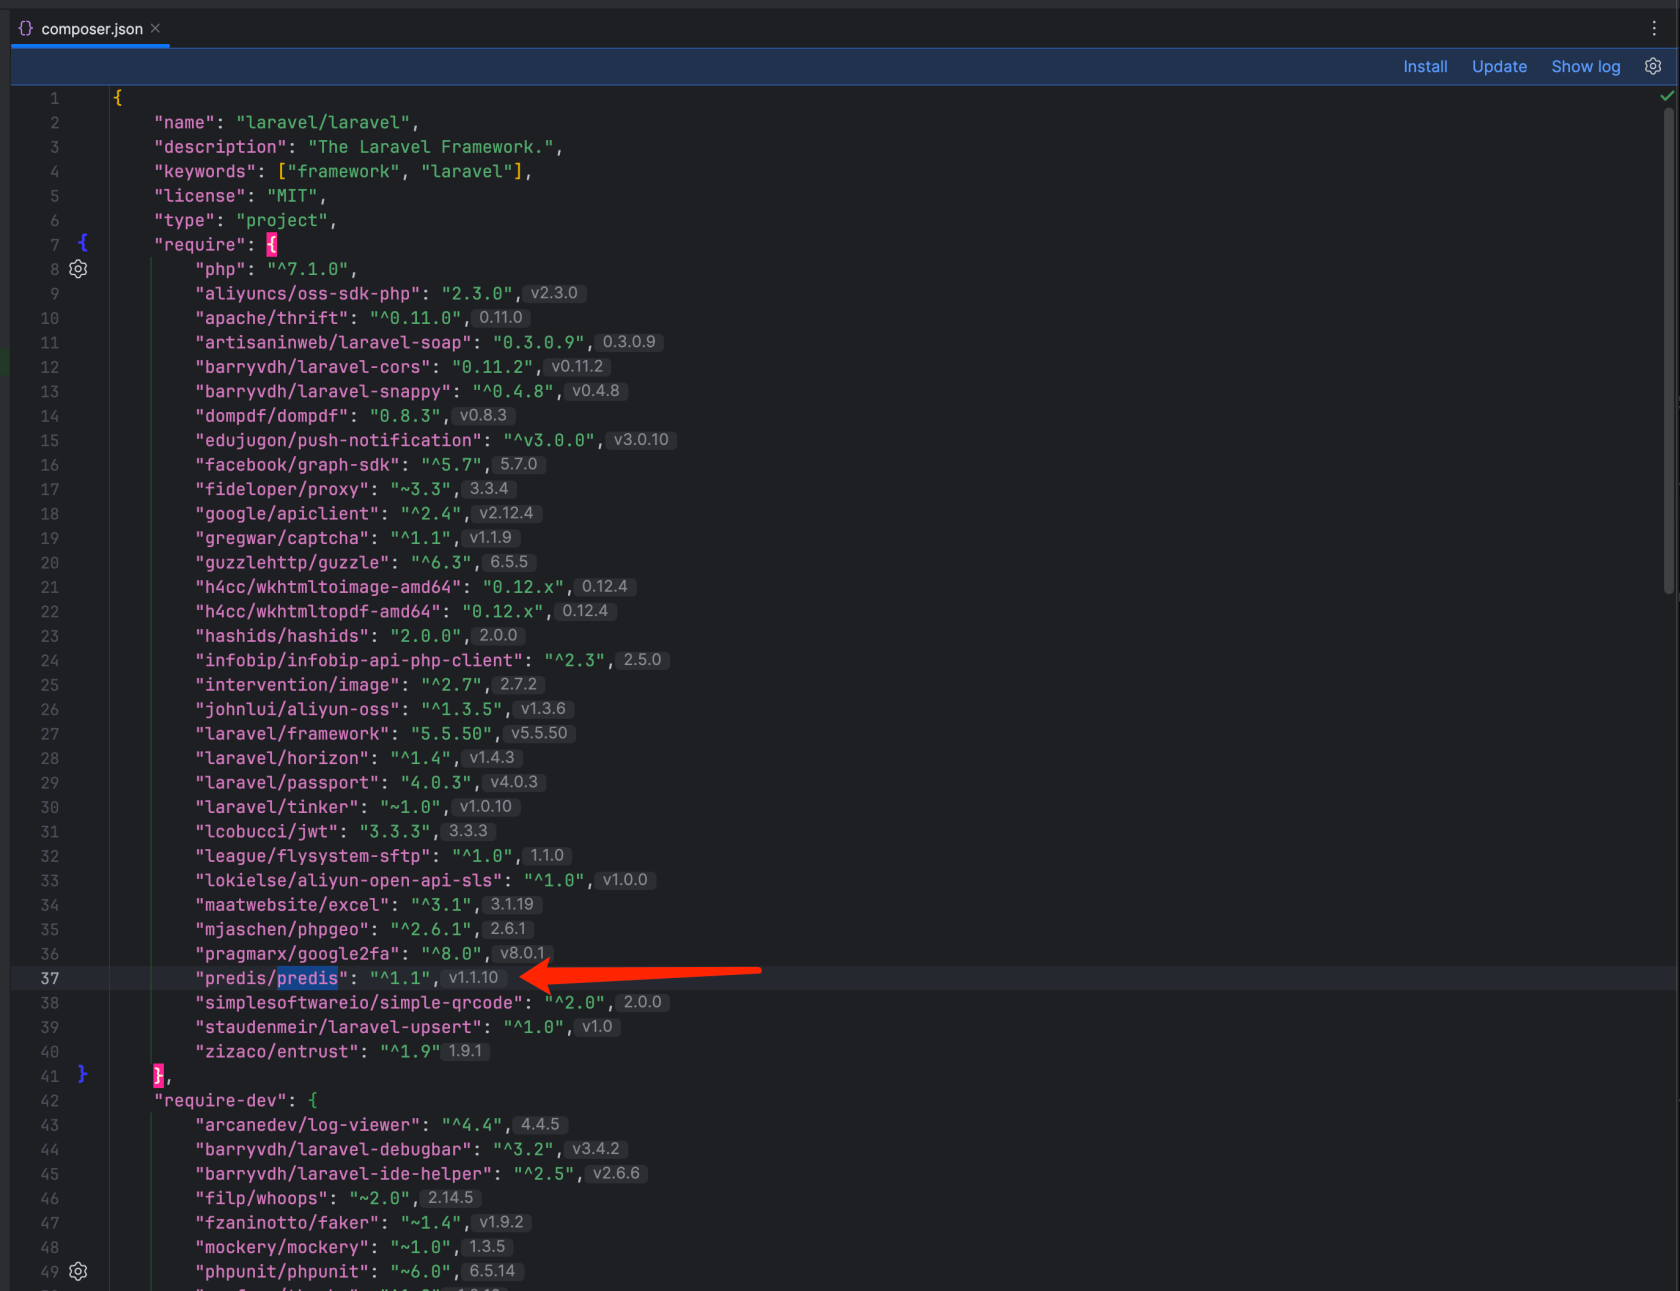
Task: Click the "apache/thrift" package name
Action: click(271, 318)
